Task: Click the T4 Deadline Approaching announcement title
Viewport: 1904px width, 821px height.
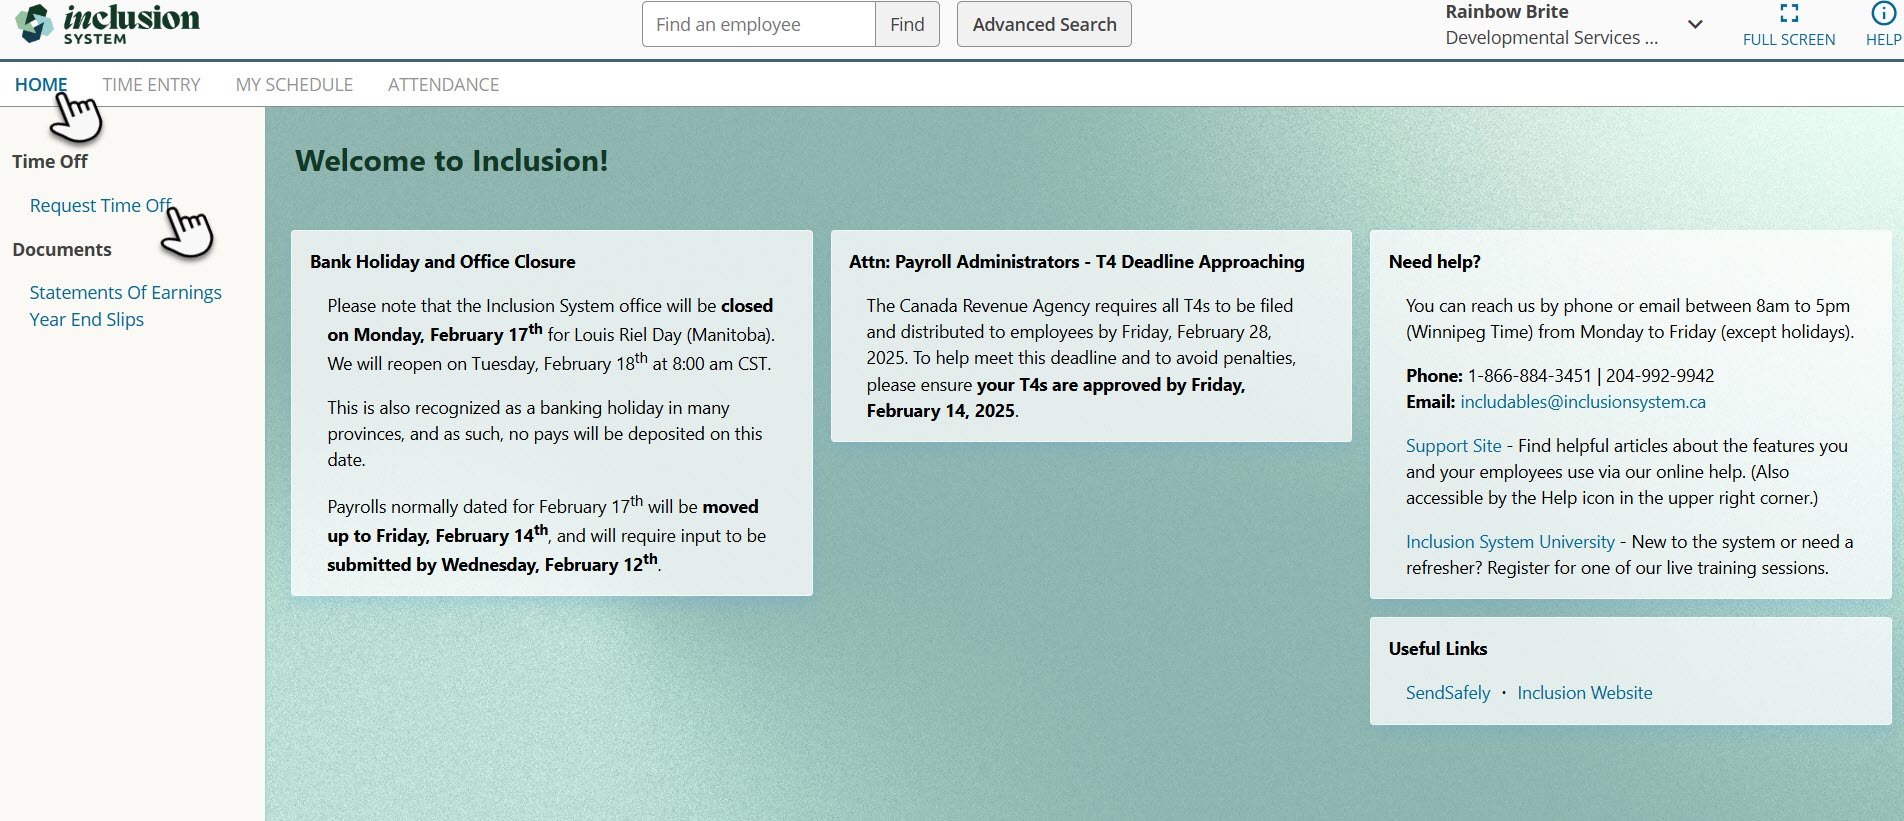Action: click(x=1077, y=262)
